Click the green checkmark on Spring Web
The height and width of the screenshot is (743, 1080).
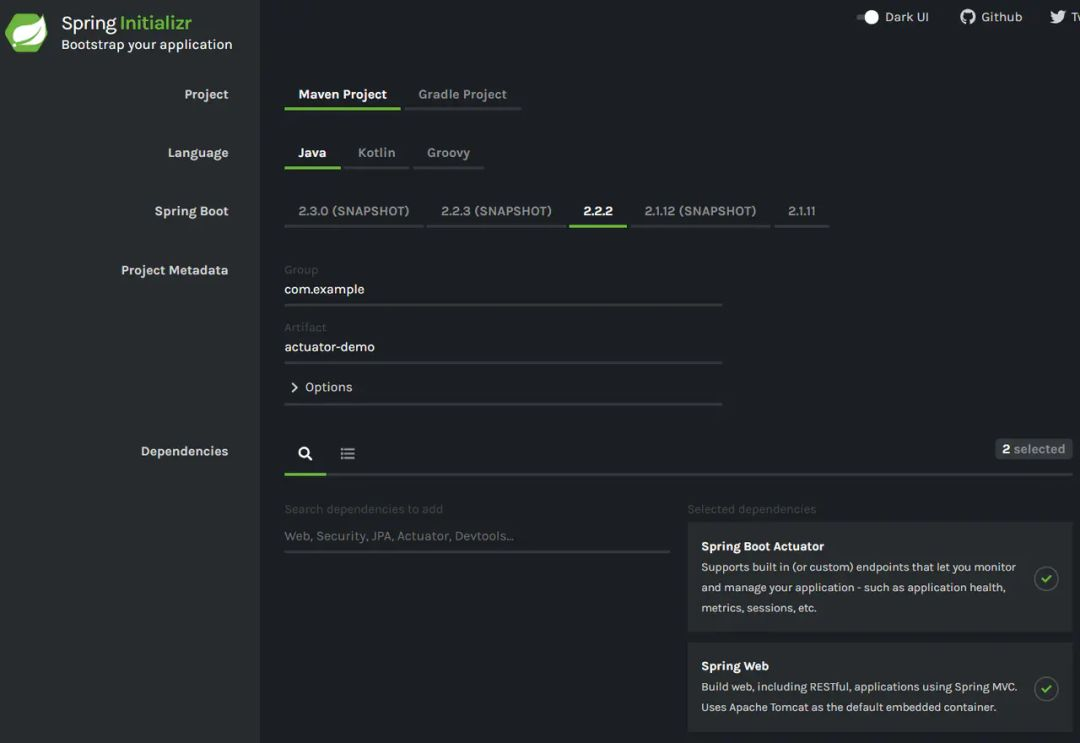[x=1046, y=688]
